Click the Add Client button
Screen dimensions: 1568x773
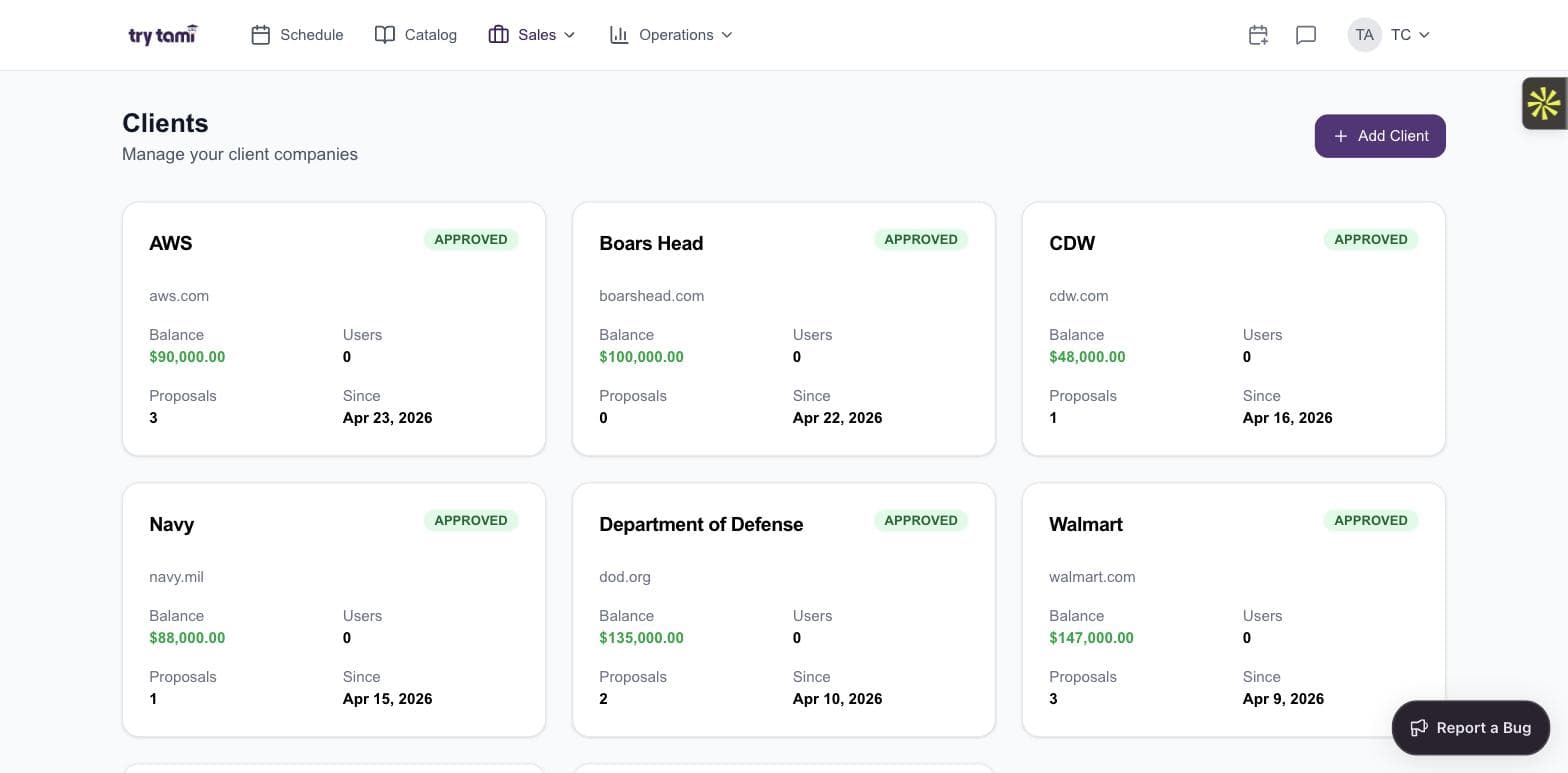click(x=1380, y=136)
